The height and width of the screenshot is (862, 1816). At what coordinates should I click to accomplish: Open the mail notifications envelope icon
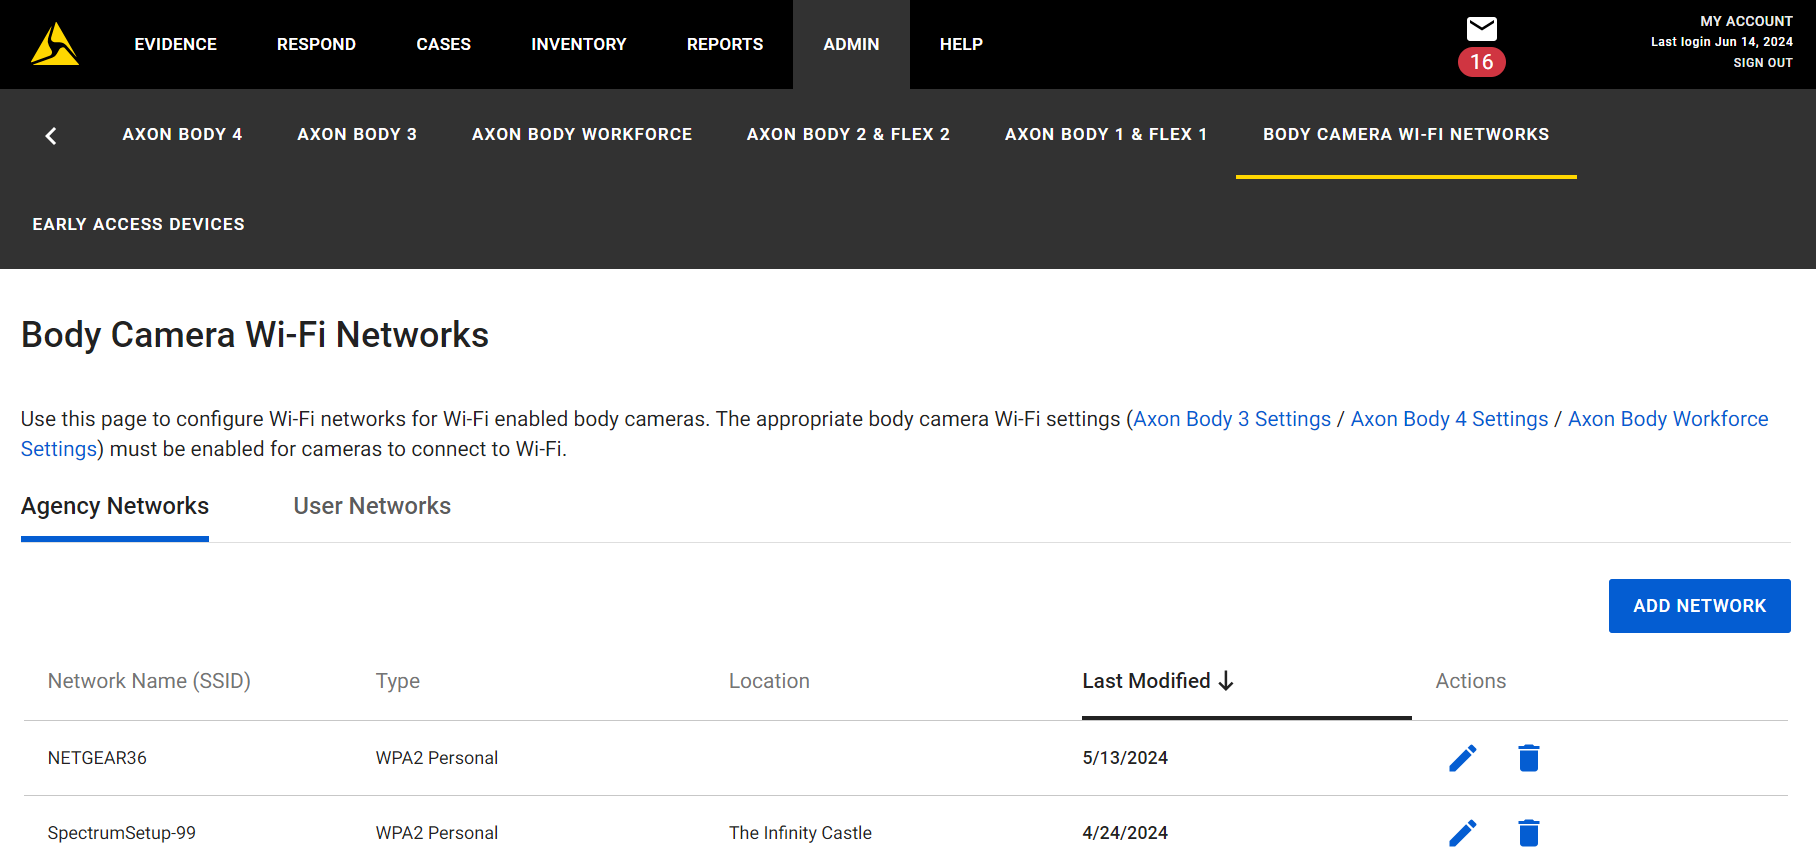point(1481,28)
